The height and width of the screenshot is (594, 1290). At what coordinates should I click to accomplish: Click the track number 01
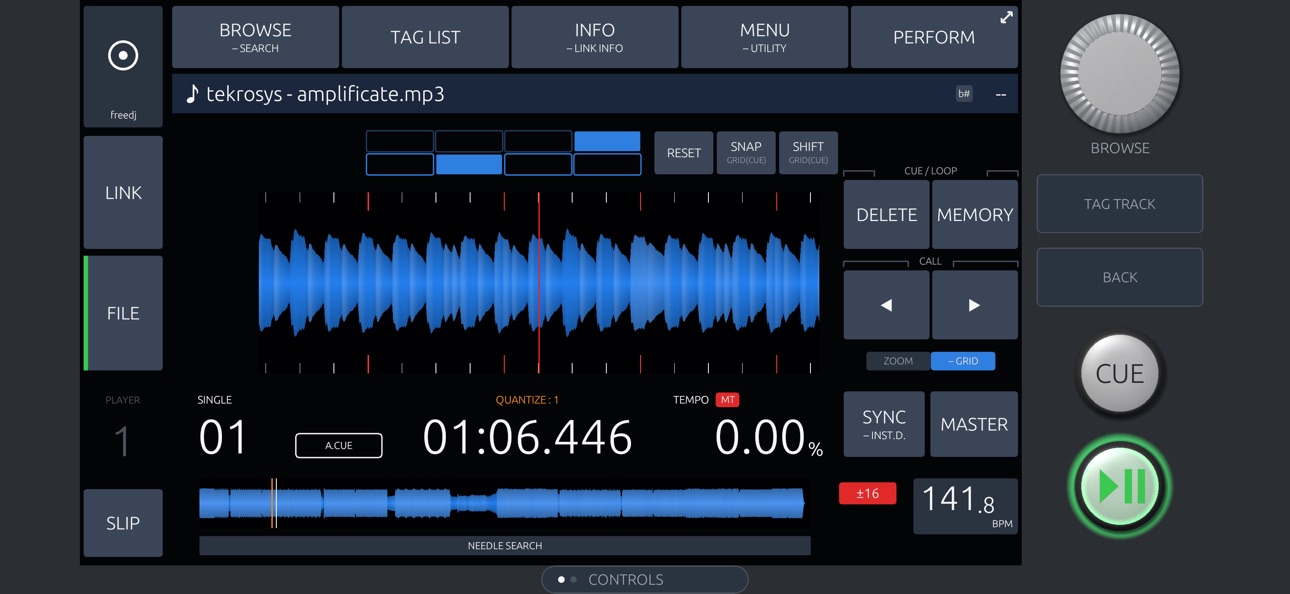[x=223, y=438]
